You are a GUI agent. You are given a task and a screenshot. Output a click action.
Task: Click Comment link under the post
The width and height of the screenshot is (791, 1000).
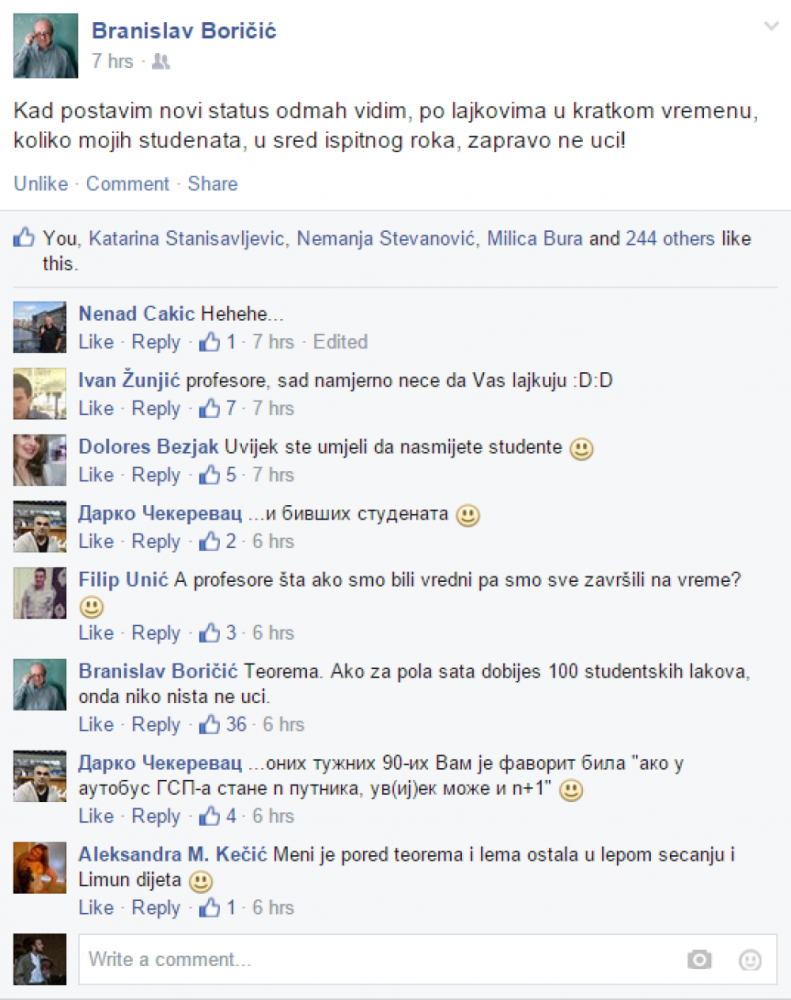[128, 184]
